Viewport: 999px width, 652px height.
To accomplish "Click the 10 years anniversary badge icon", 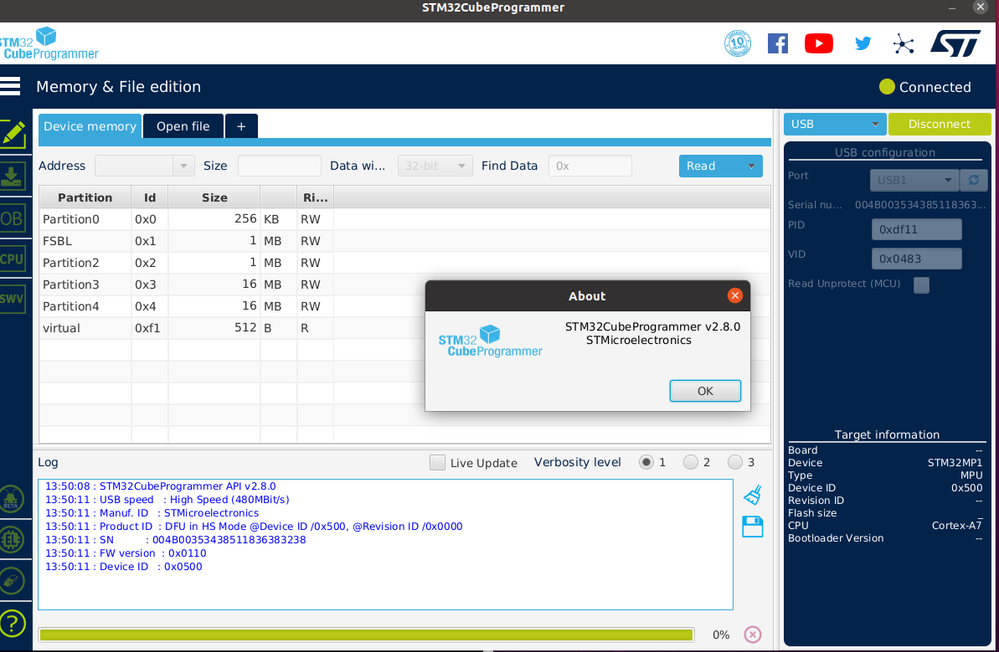I will click(737, 43).
